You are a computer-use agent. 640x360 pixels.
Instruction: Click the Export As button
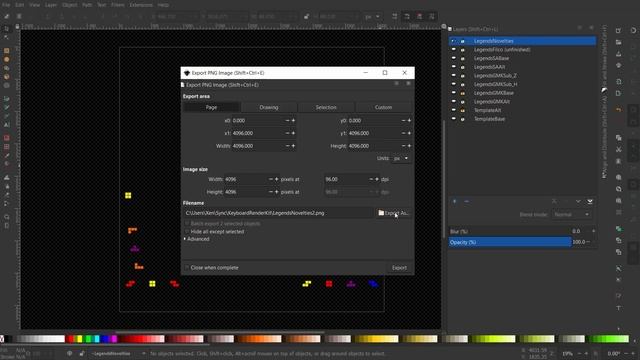coord(393,213)
